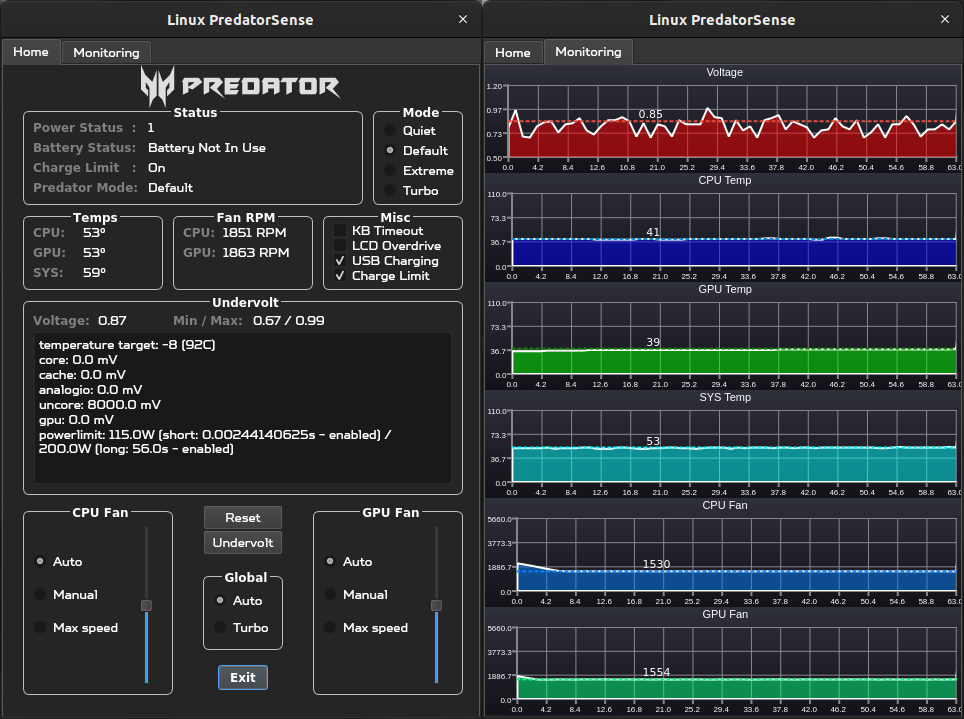
Task: Select Default mode radio button
Action: click(390, 150)
